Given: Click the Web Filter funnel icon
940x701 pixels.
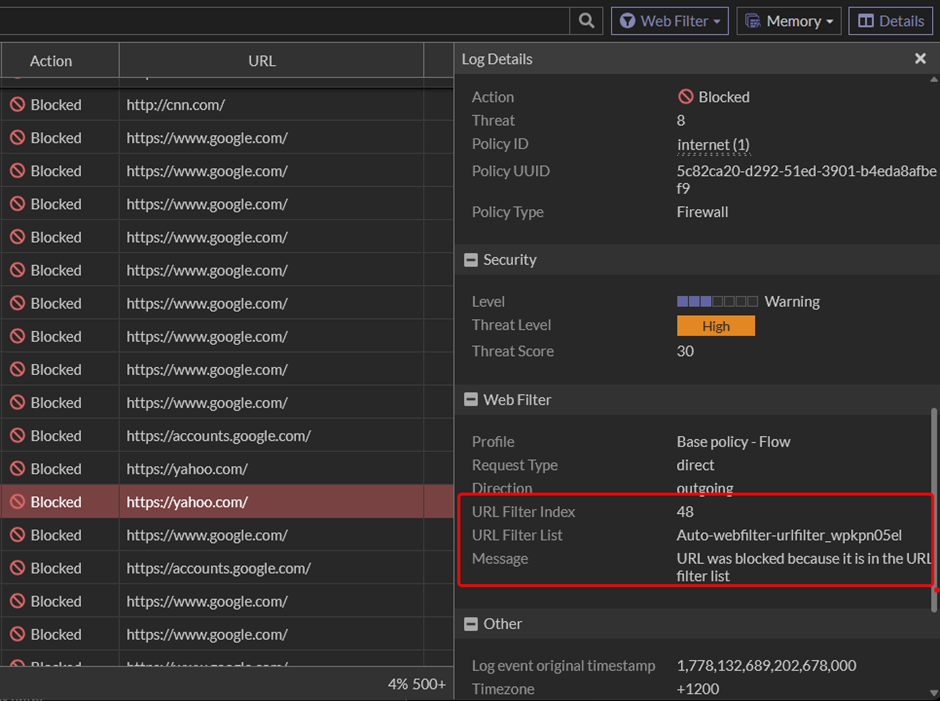Looking at the screenshot, I should [x=627, y=21].
